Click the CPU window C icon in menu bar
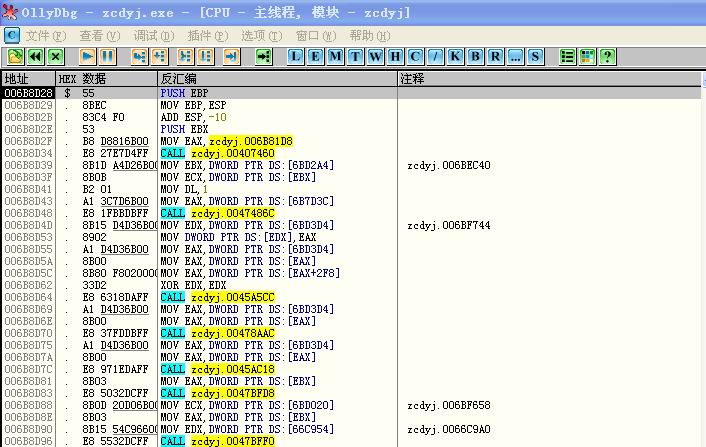This screenshot has width=706, height=447. [12, 35]
